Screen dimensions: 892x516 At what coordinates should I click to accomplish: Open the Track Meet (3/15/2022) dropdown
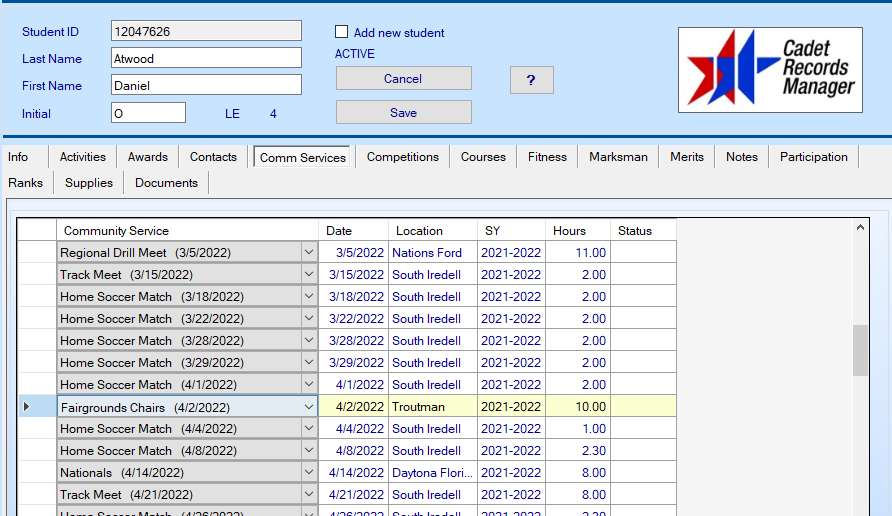[309, 275]
